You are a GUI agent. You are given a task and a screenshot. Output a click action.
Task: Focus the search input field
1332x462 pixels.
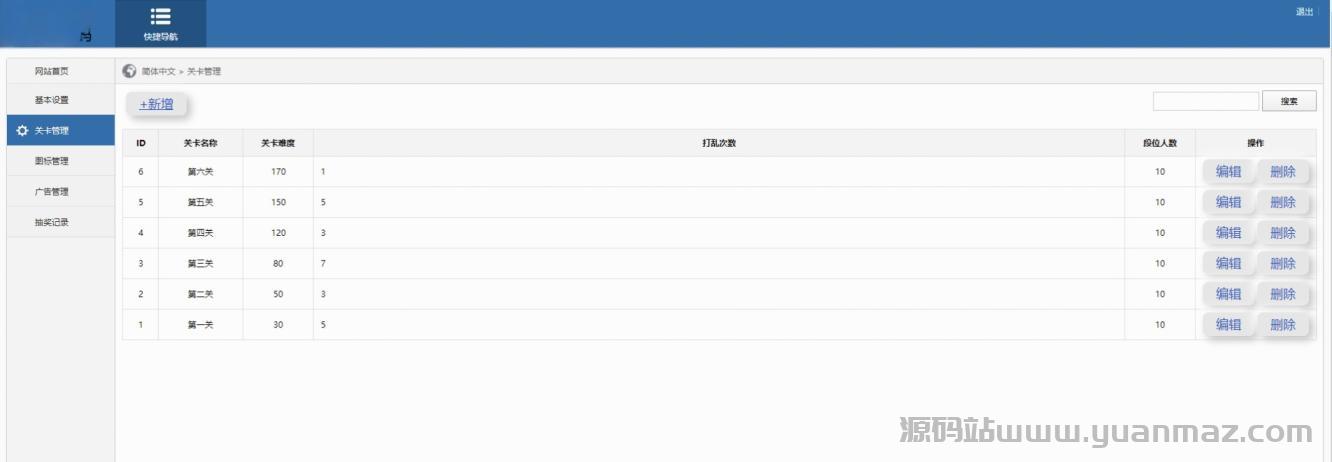pyautogui.click(x=1205, y=101)
